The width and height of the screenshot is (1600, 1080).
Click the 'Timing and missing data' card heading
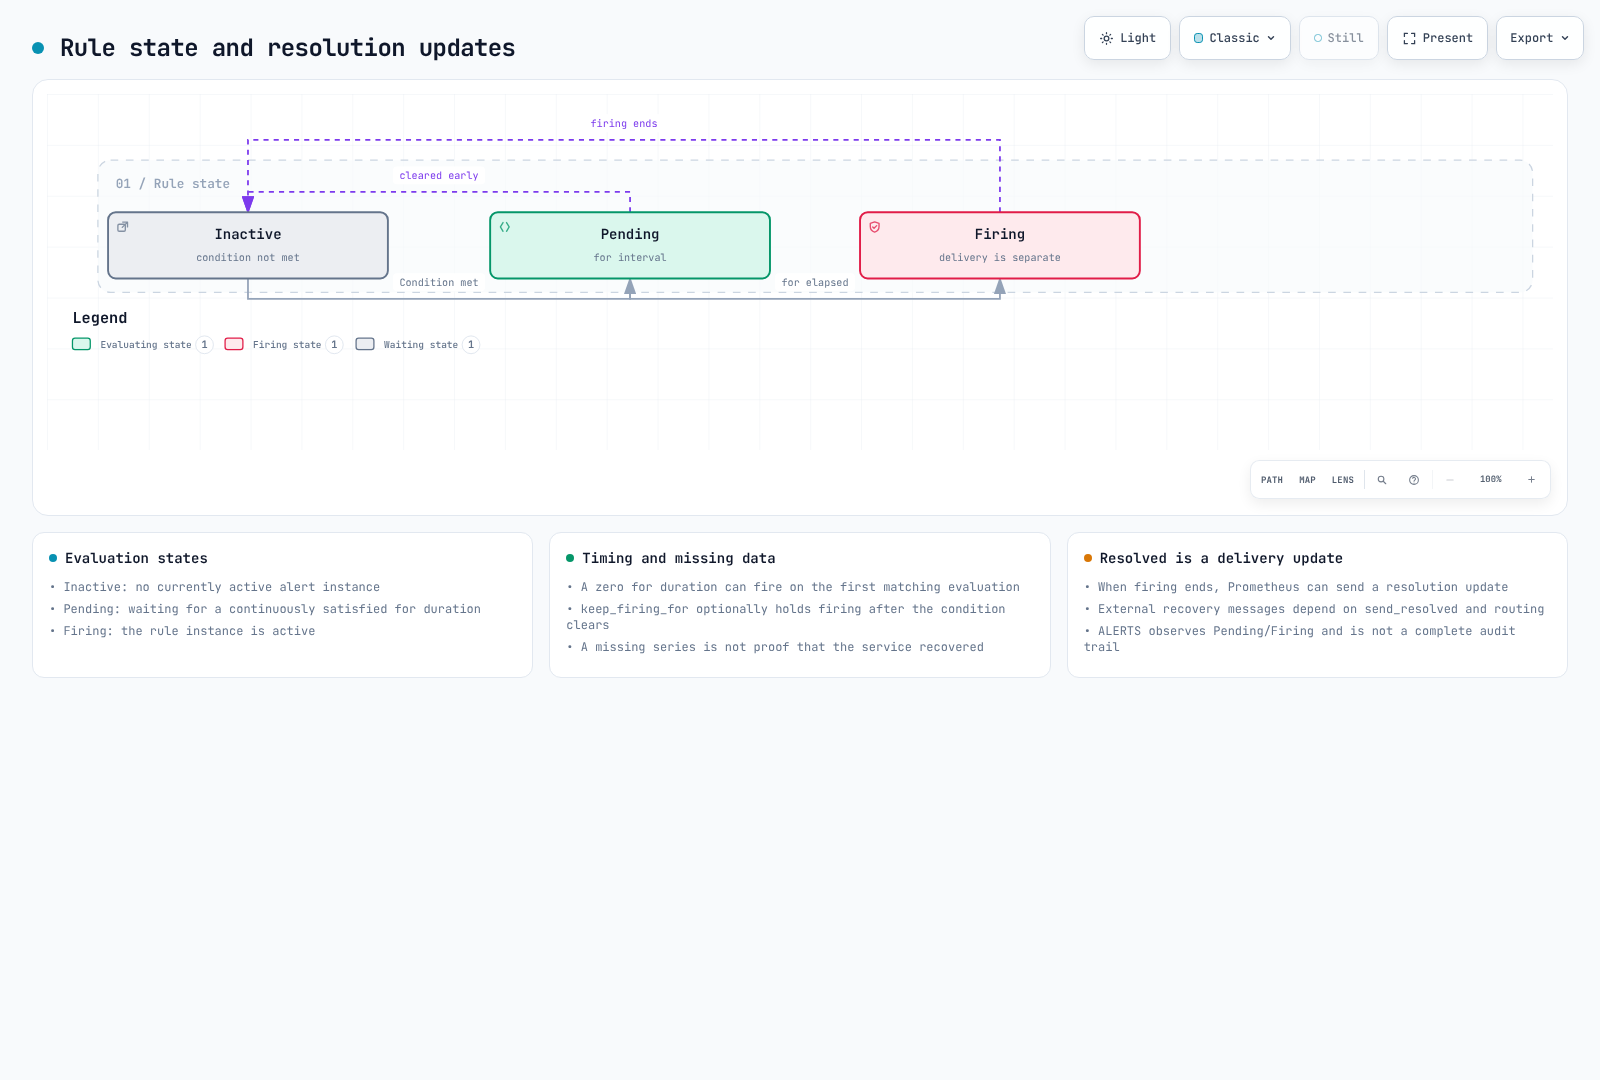(x=679, y=558)
